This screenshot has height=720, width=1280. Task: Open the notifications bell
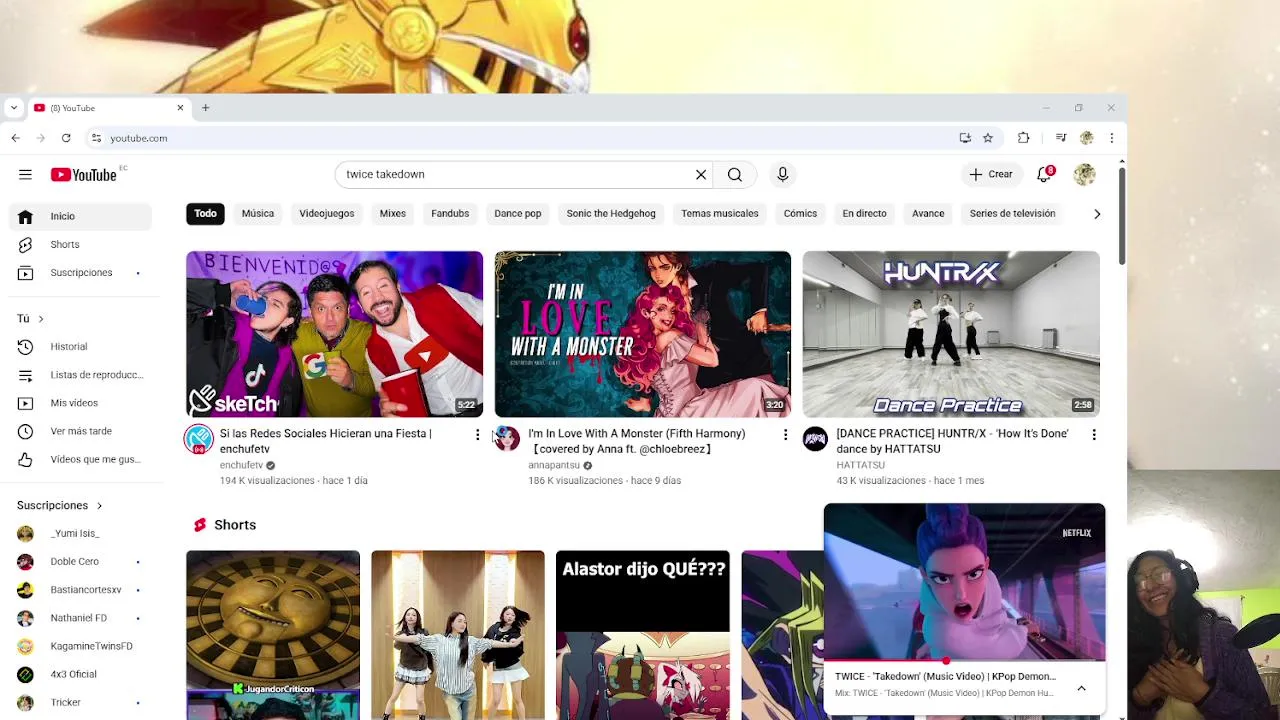[x=1044, y=174]
